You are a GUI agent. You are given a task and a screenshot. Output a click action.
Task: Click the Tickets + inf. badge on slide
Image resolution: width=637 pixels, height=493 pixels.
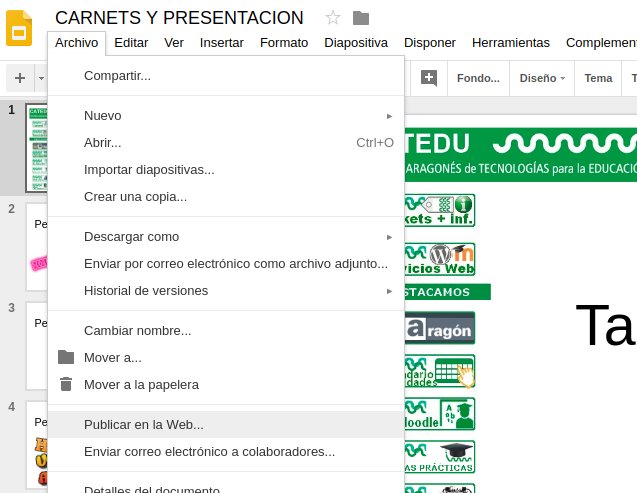coord(440,210)
